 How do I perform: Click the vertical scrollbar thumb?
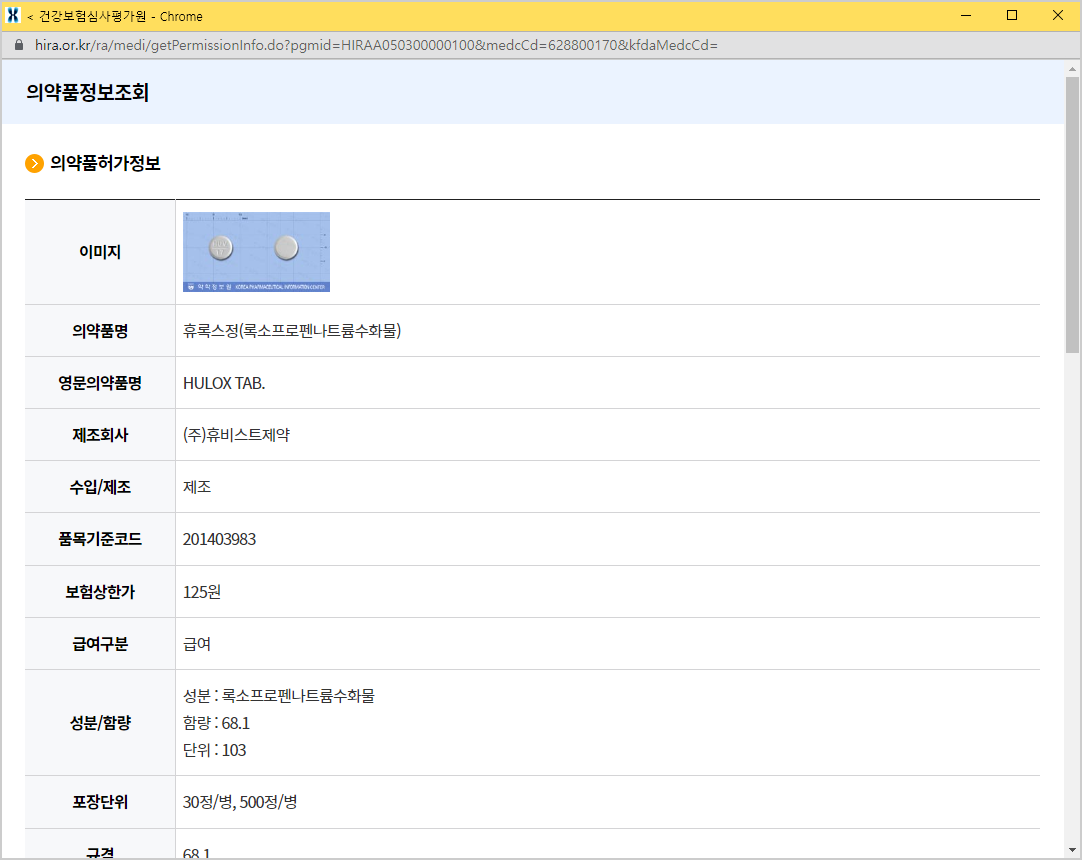pos(1072,215)
